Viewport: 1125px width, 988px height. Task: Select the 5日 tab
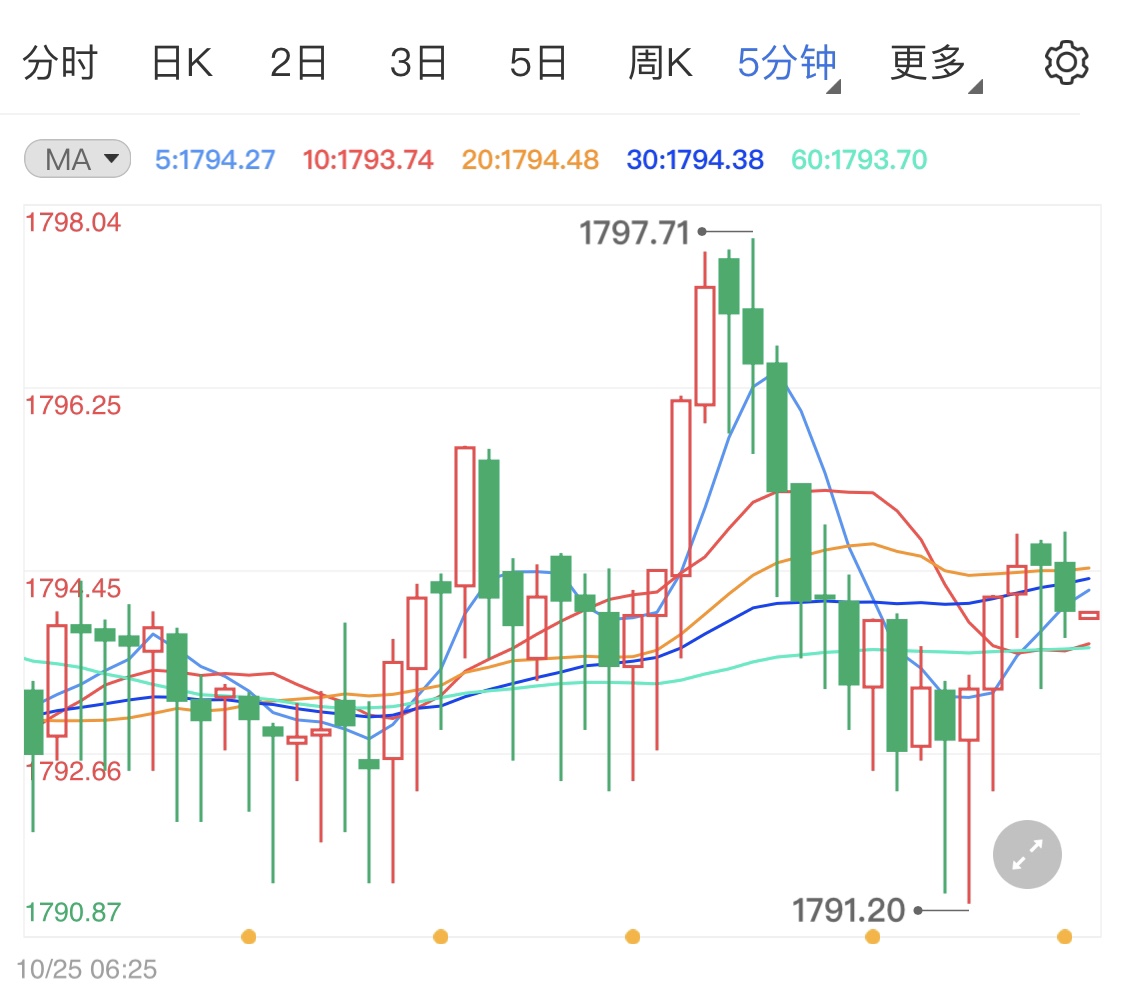pos(538,62)
